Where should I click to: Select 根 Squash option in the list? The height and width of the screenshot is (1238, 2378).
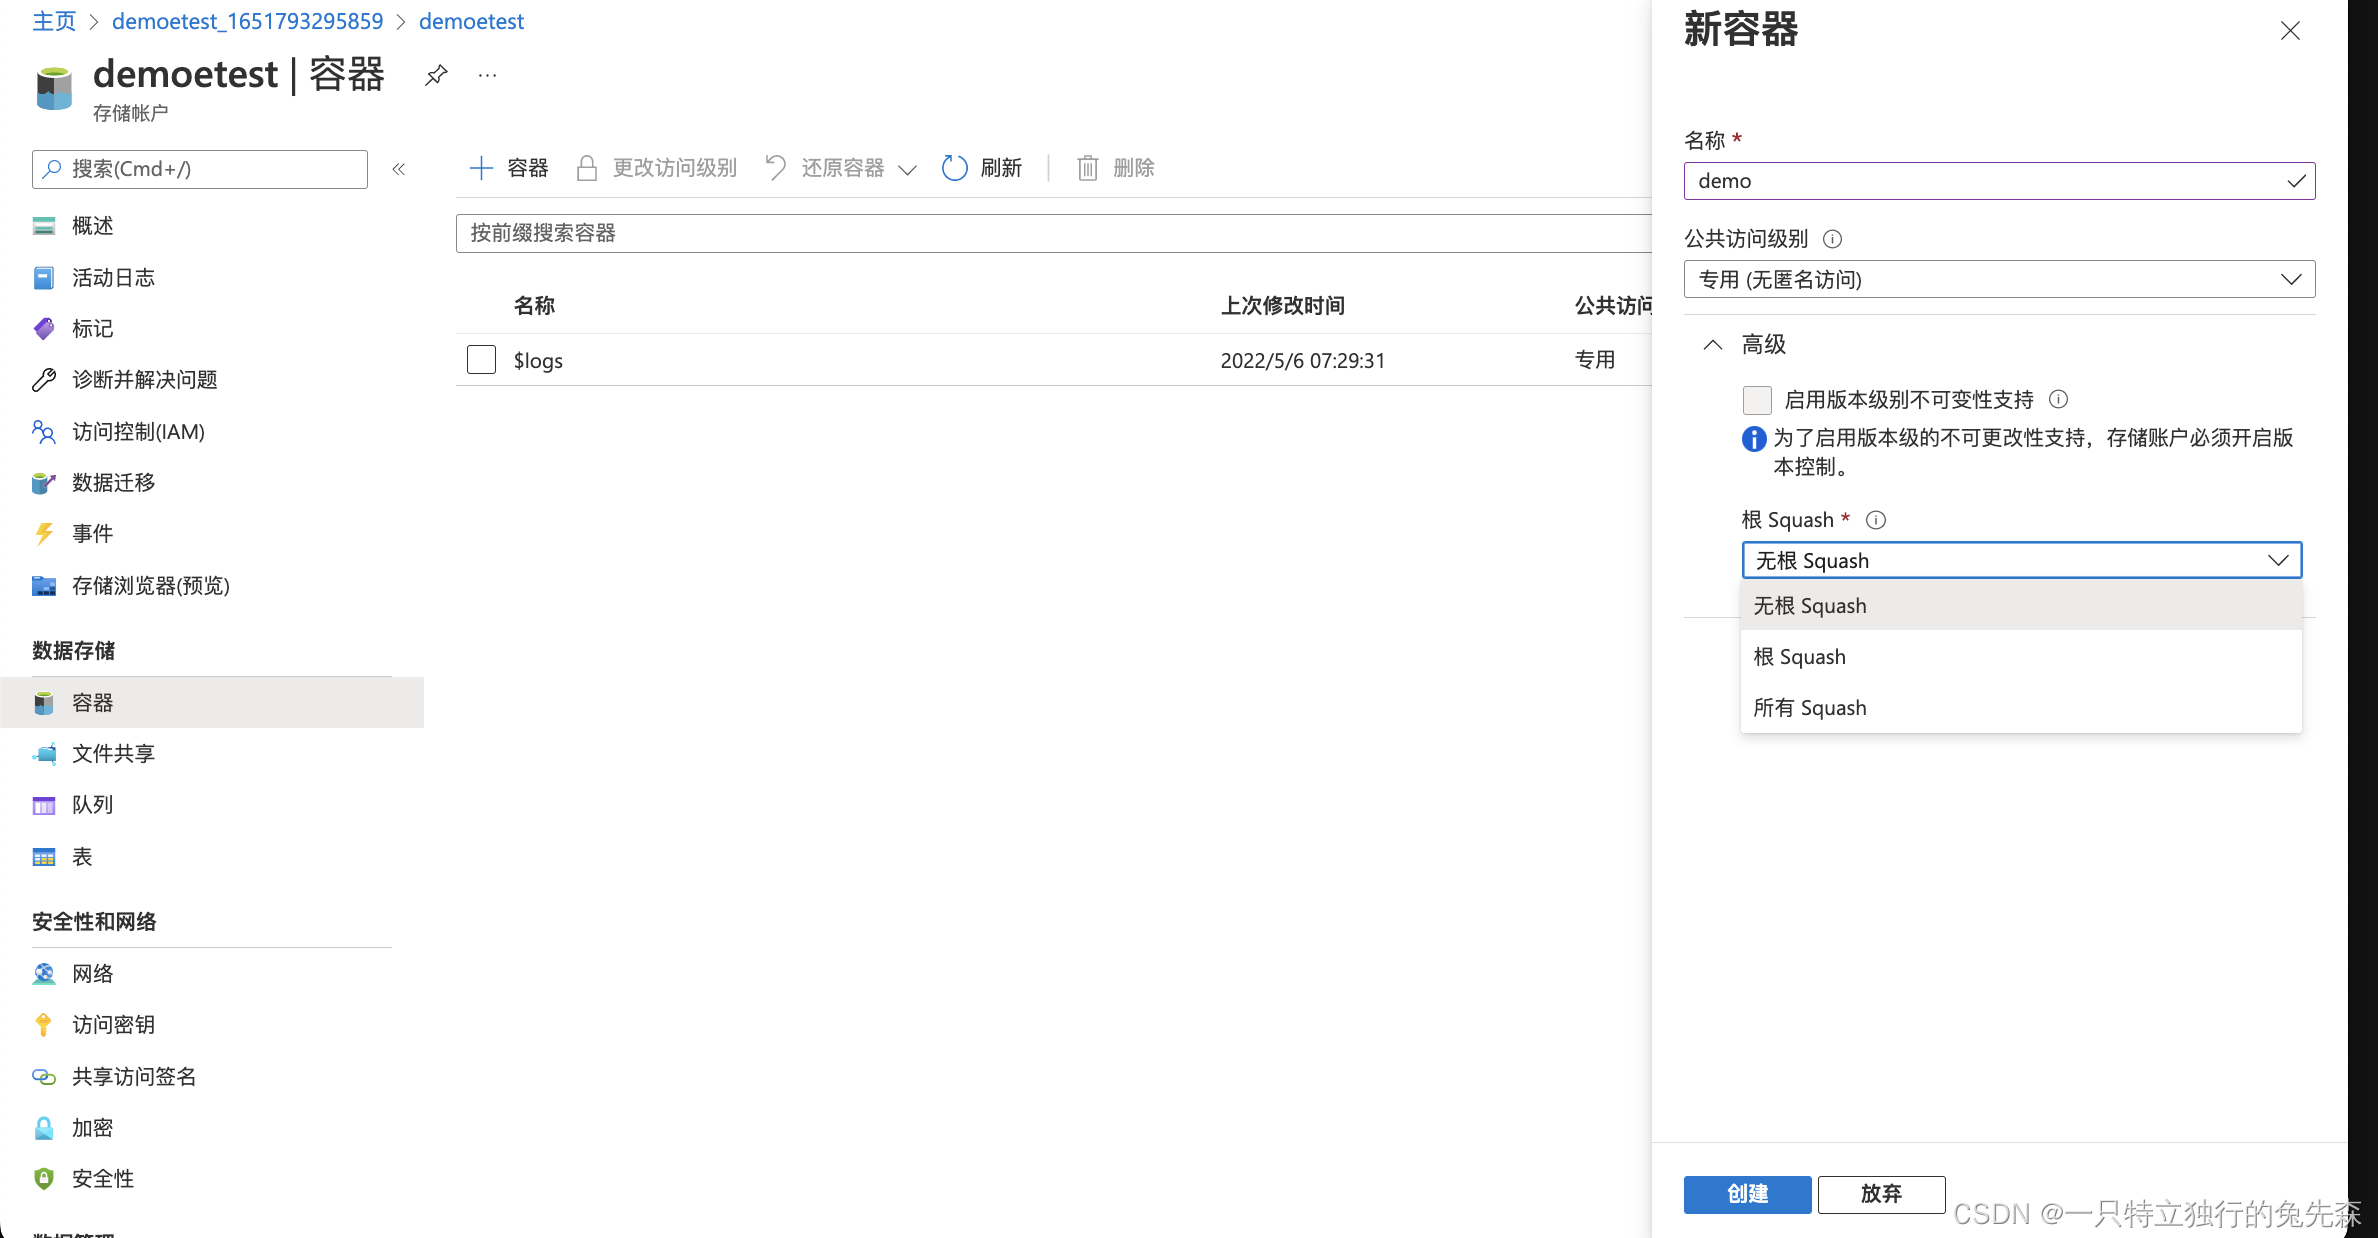click(x=1800, y=657)
